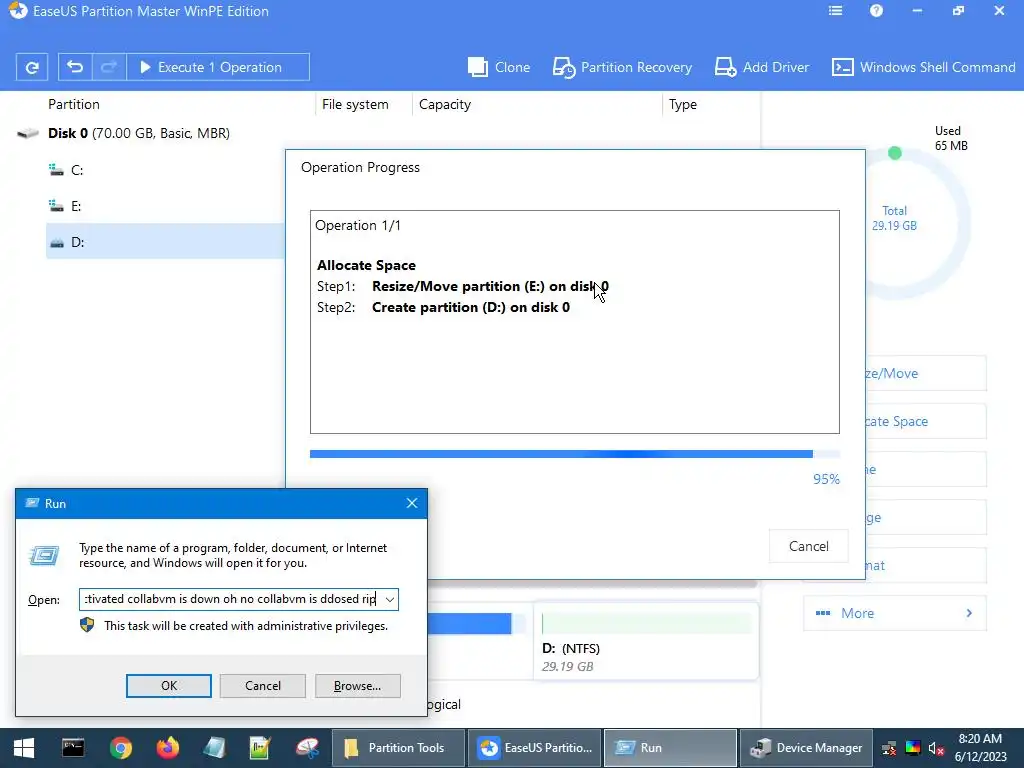Cancel the Operation Progress dialog

coord(808,546)
